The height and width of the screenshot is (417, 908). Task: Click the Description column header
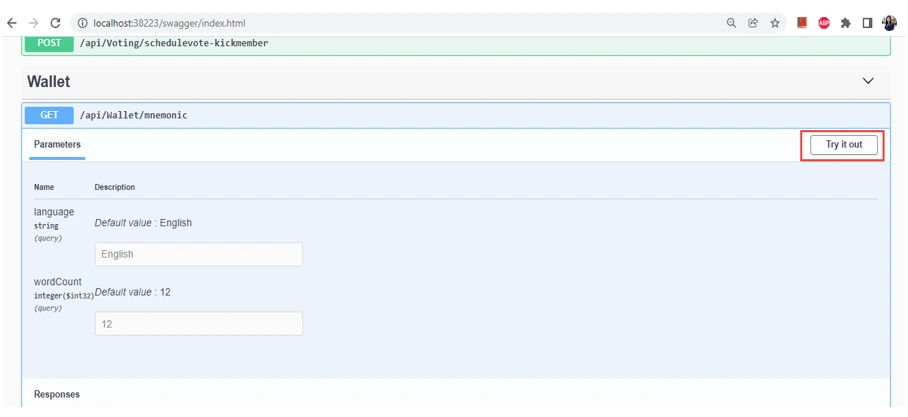point(115,187)
